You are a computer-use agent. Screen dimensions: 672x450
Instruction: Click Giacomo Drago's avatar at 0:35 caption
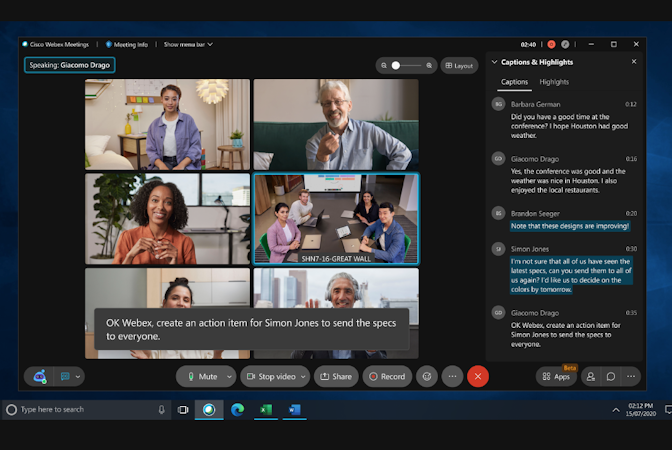click(x=498, y=312)
